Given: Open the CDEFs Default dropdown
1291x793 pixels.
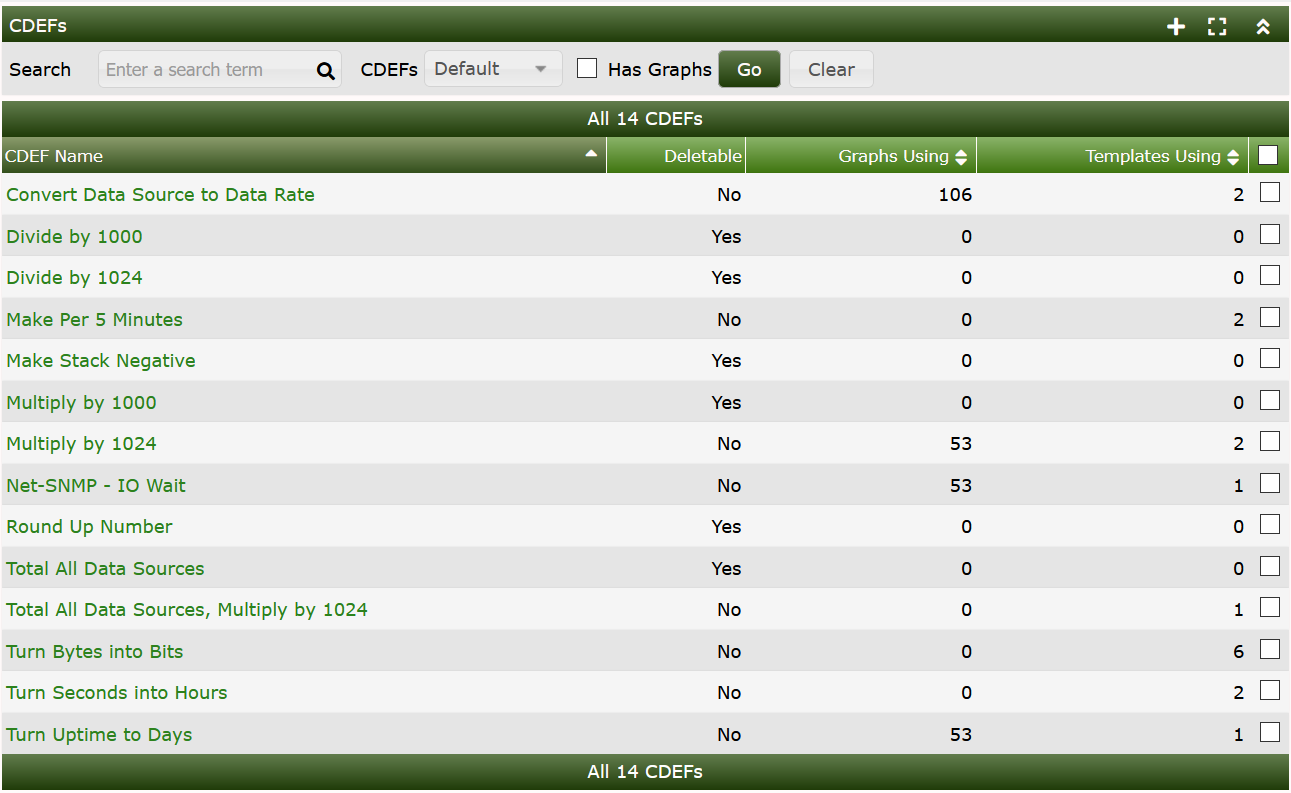Looking at the screenshot, I should [x=493, y=69].
